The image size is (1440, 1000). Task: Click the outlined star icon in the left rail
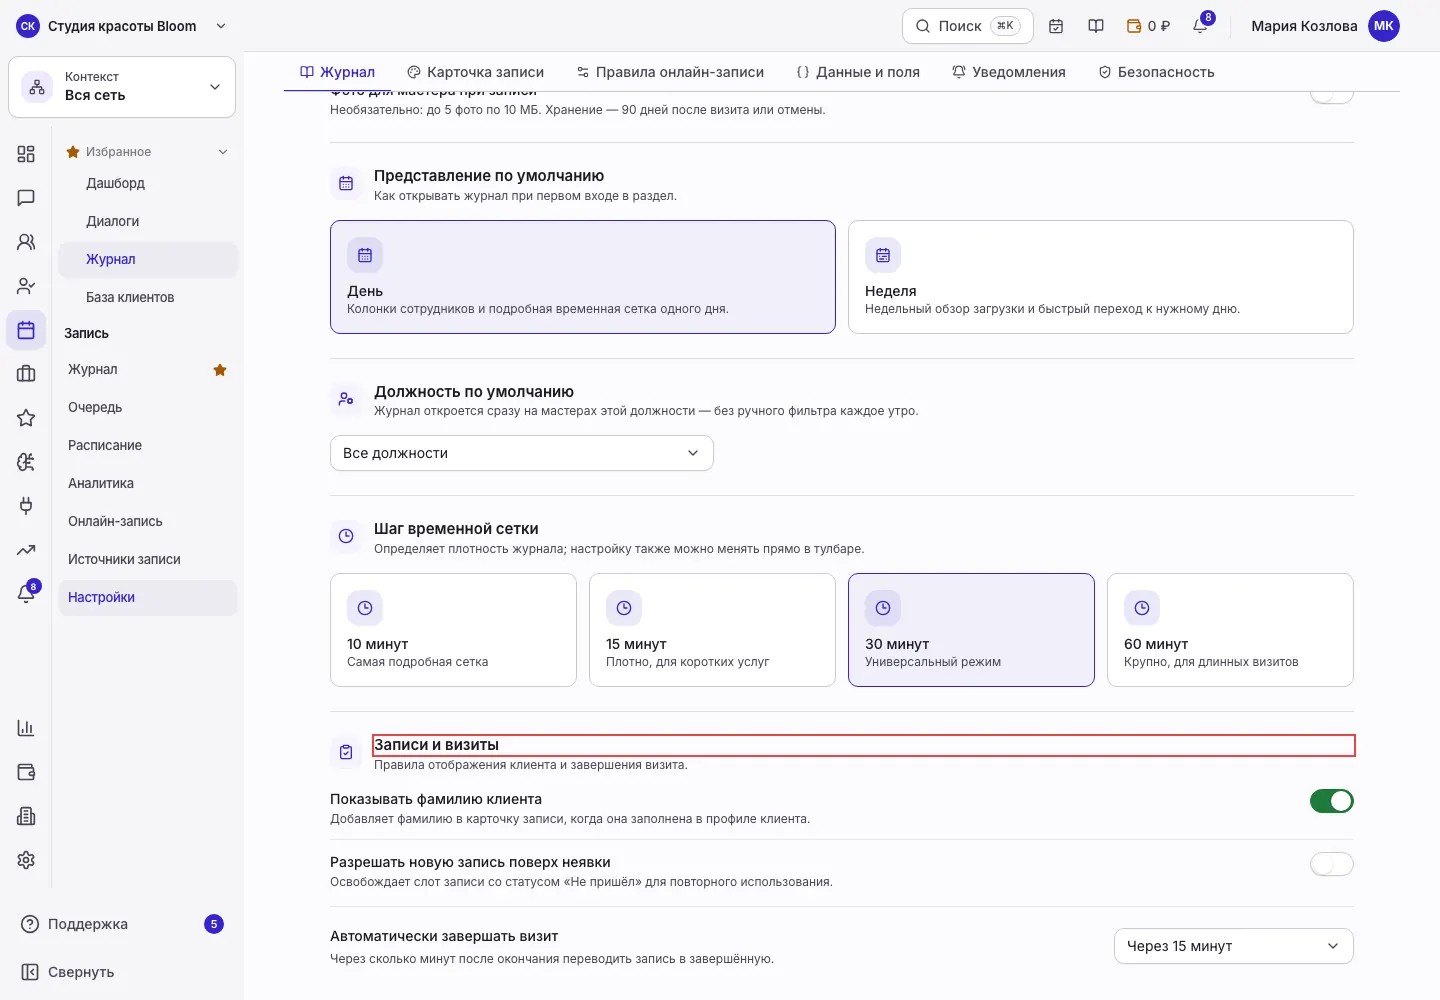coord(26,418)
